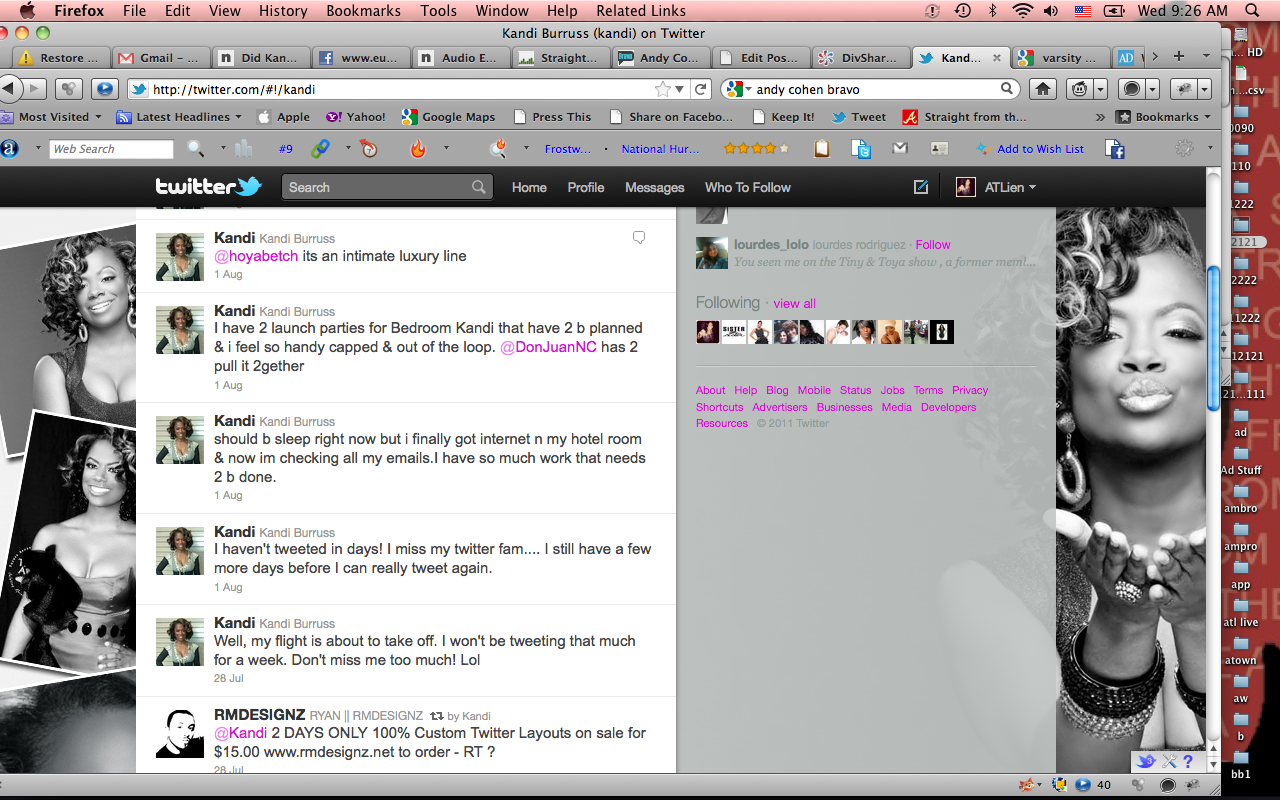
Task: Click the compose new tweet icon
Action: tap(921, 187)
